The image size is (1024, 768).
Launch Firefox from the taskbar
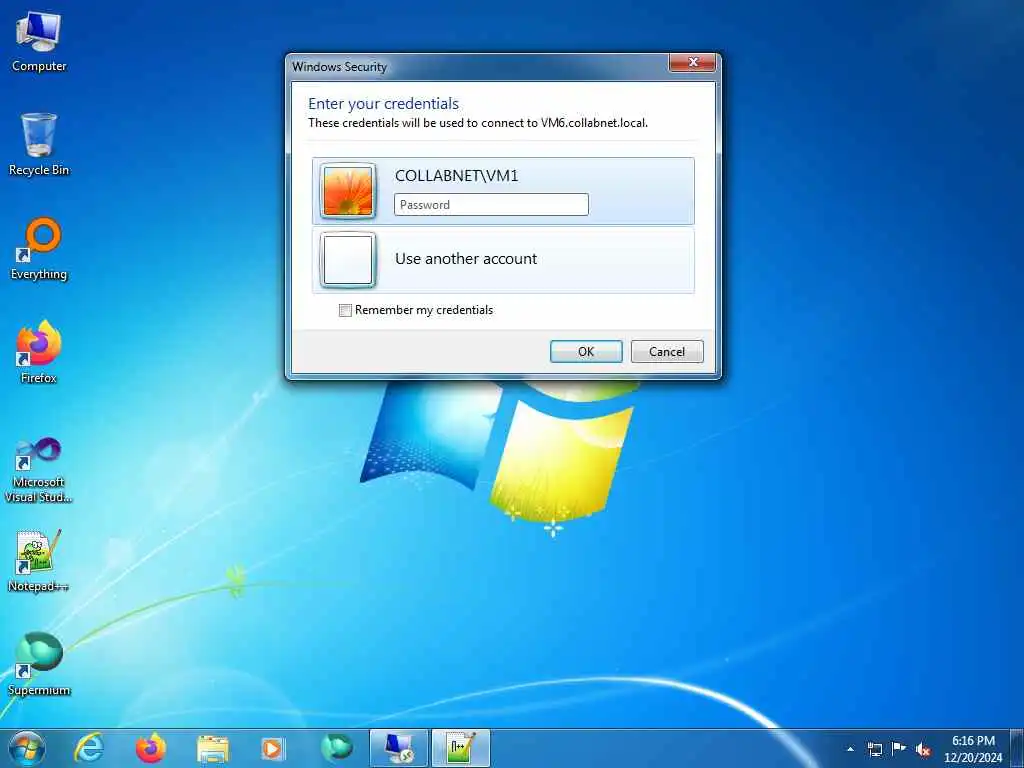[150, 748]
